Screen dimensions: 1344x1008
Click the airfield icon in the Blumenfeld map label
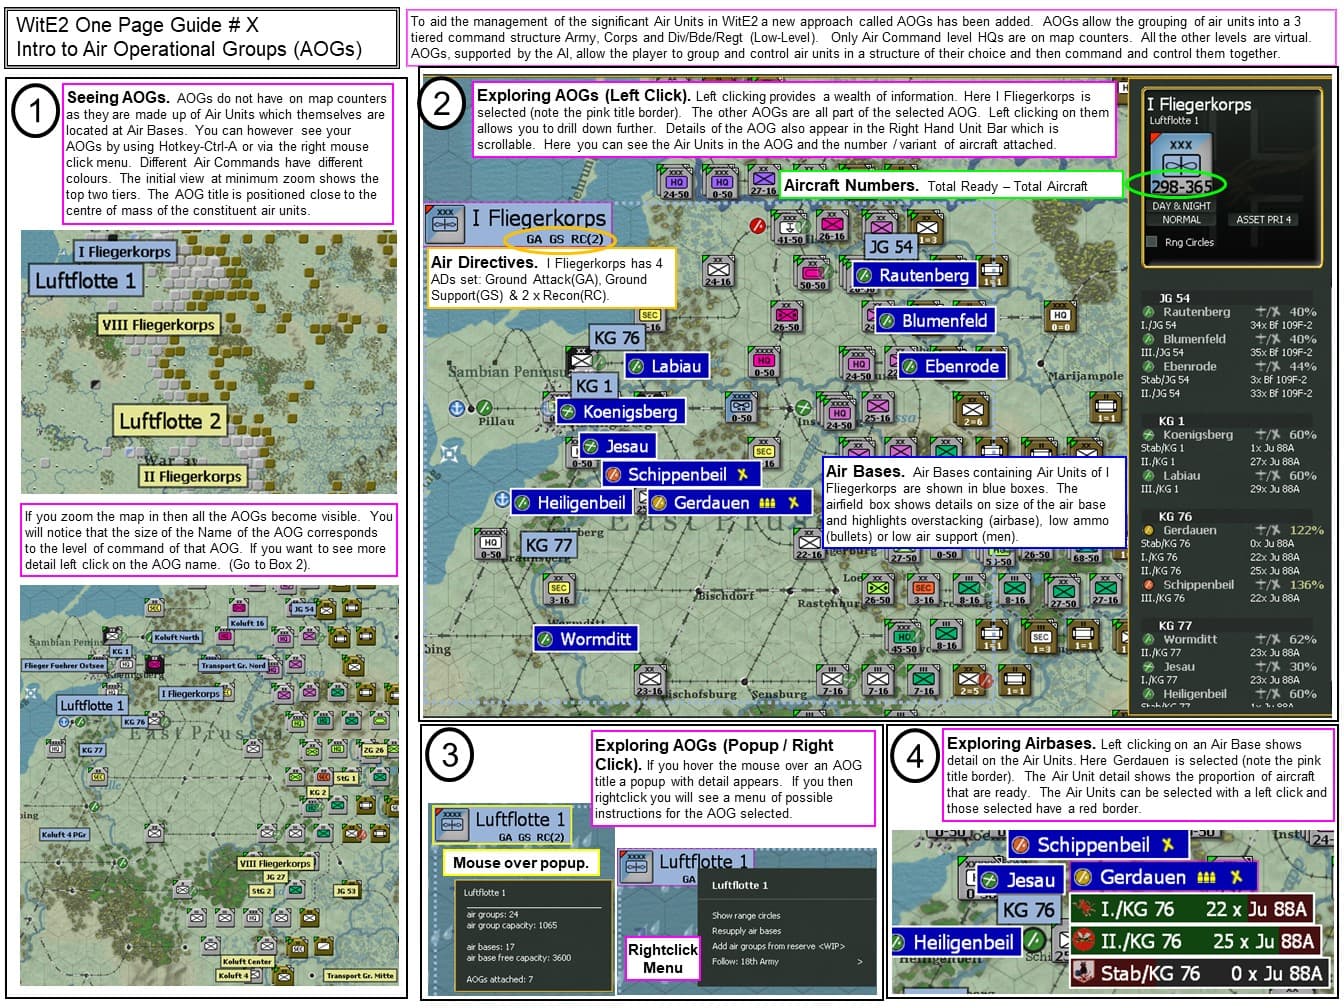coord(886,321)
